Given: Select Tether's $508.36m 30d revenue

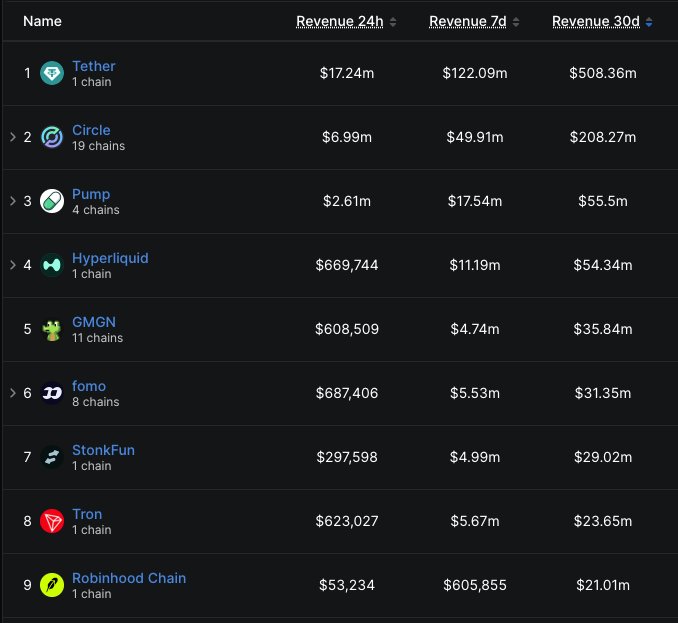Looking at the screenshot, I should [602, 73].
